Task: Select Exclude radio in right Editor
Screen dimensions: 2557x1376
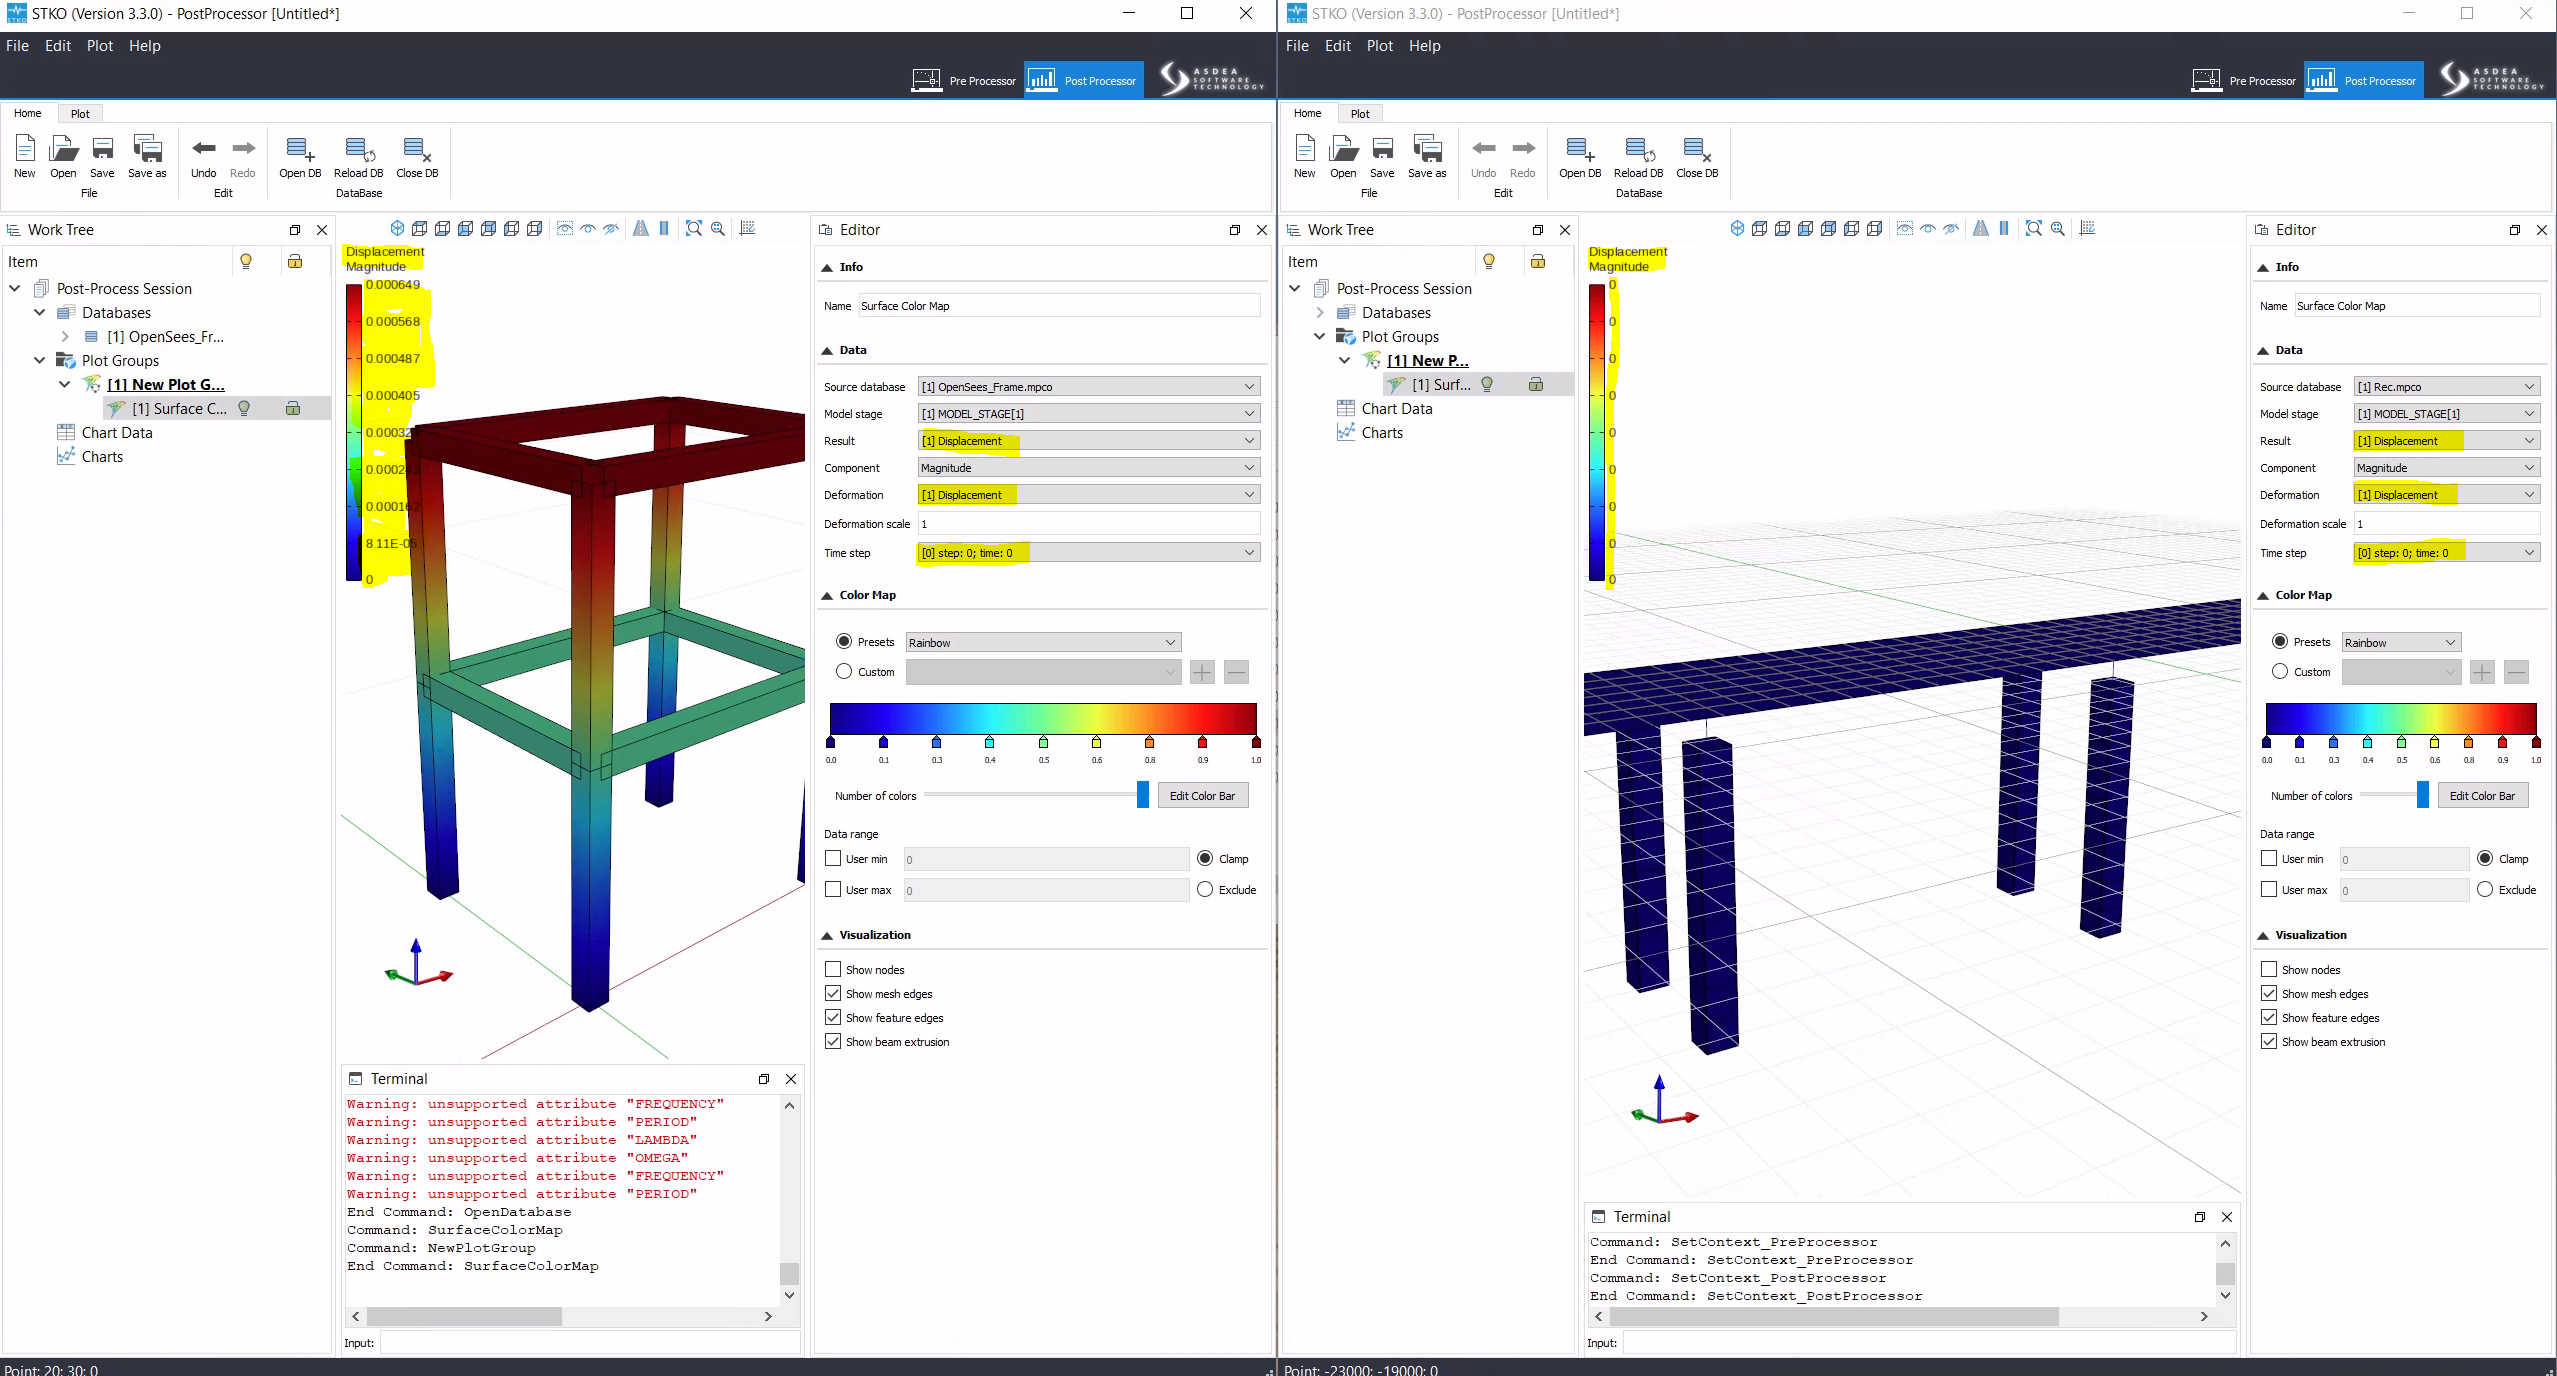Action: coord(2485,889)
